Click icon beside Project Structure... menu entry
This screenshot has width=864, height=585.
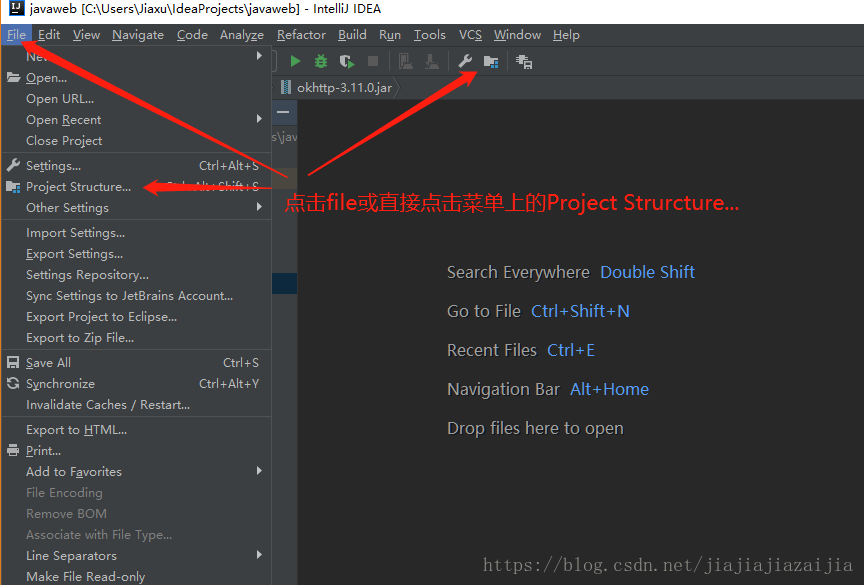pyautogui.click(x=13, y=187)
